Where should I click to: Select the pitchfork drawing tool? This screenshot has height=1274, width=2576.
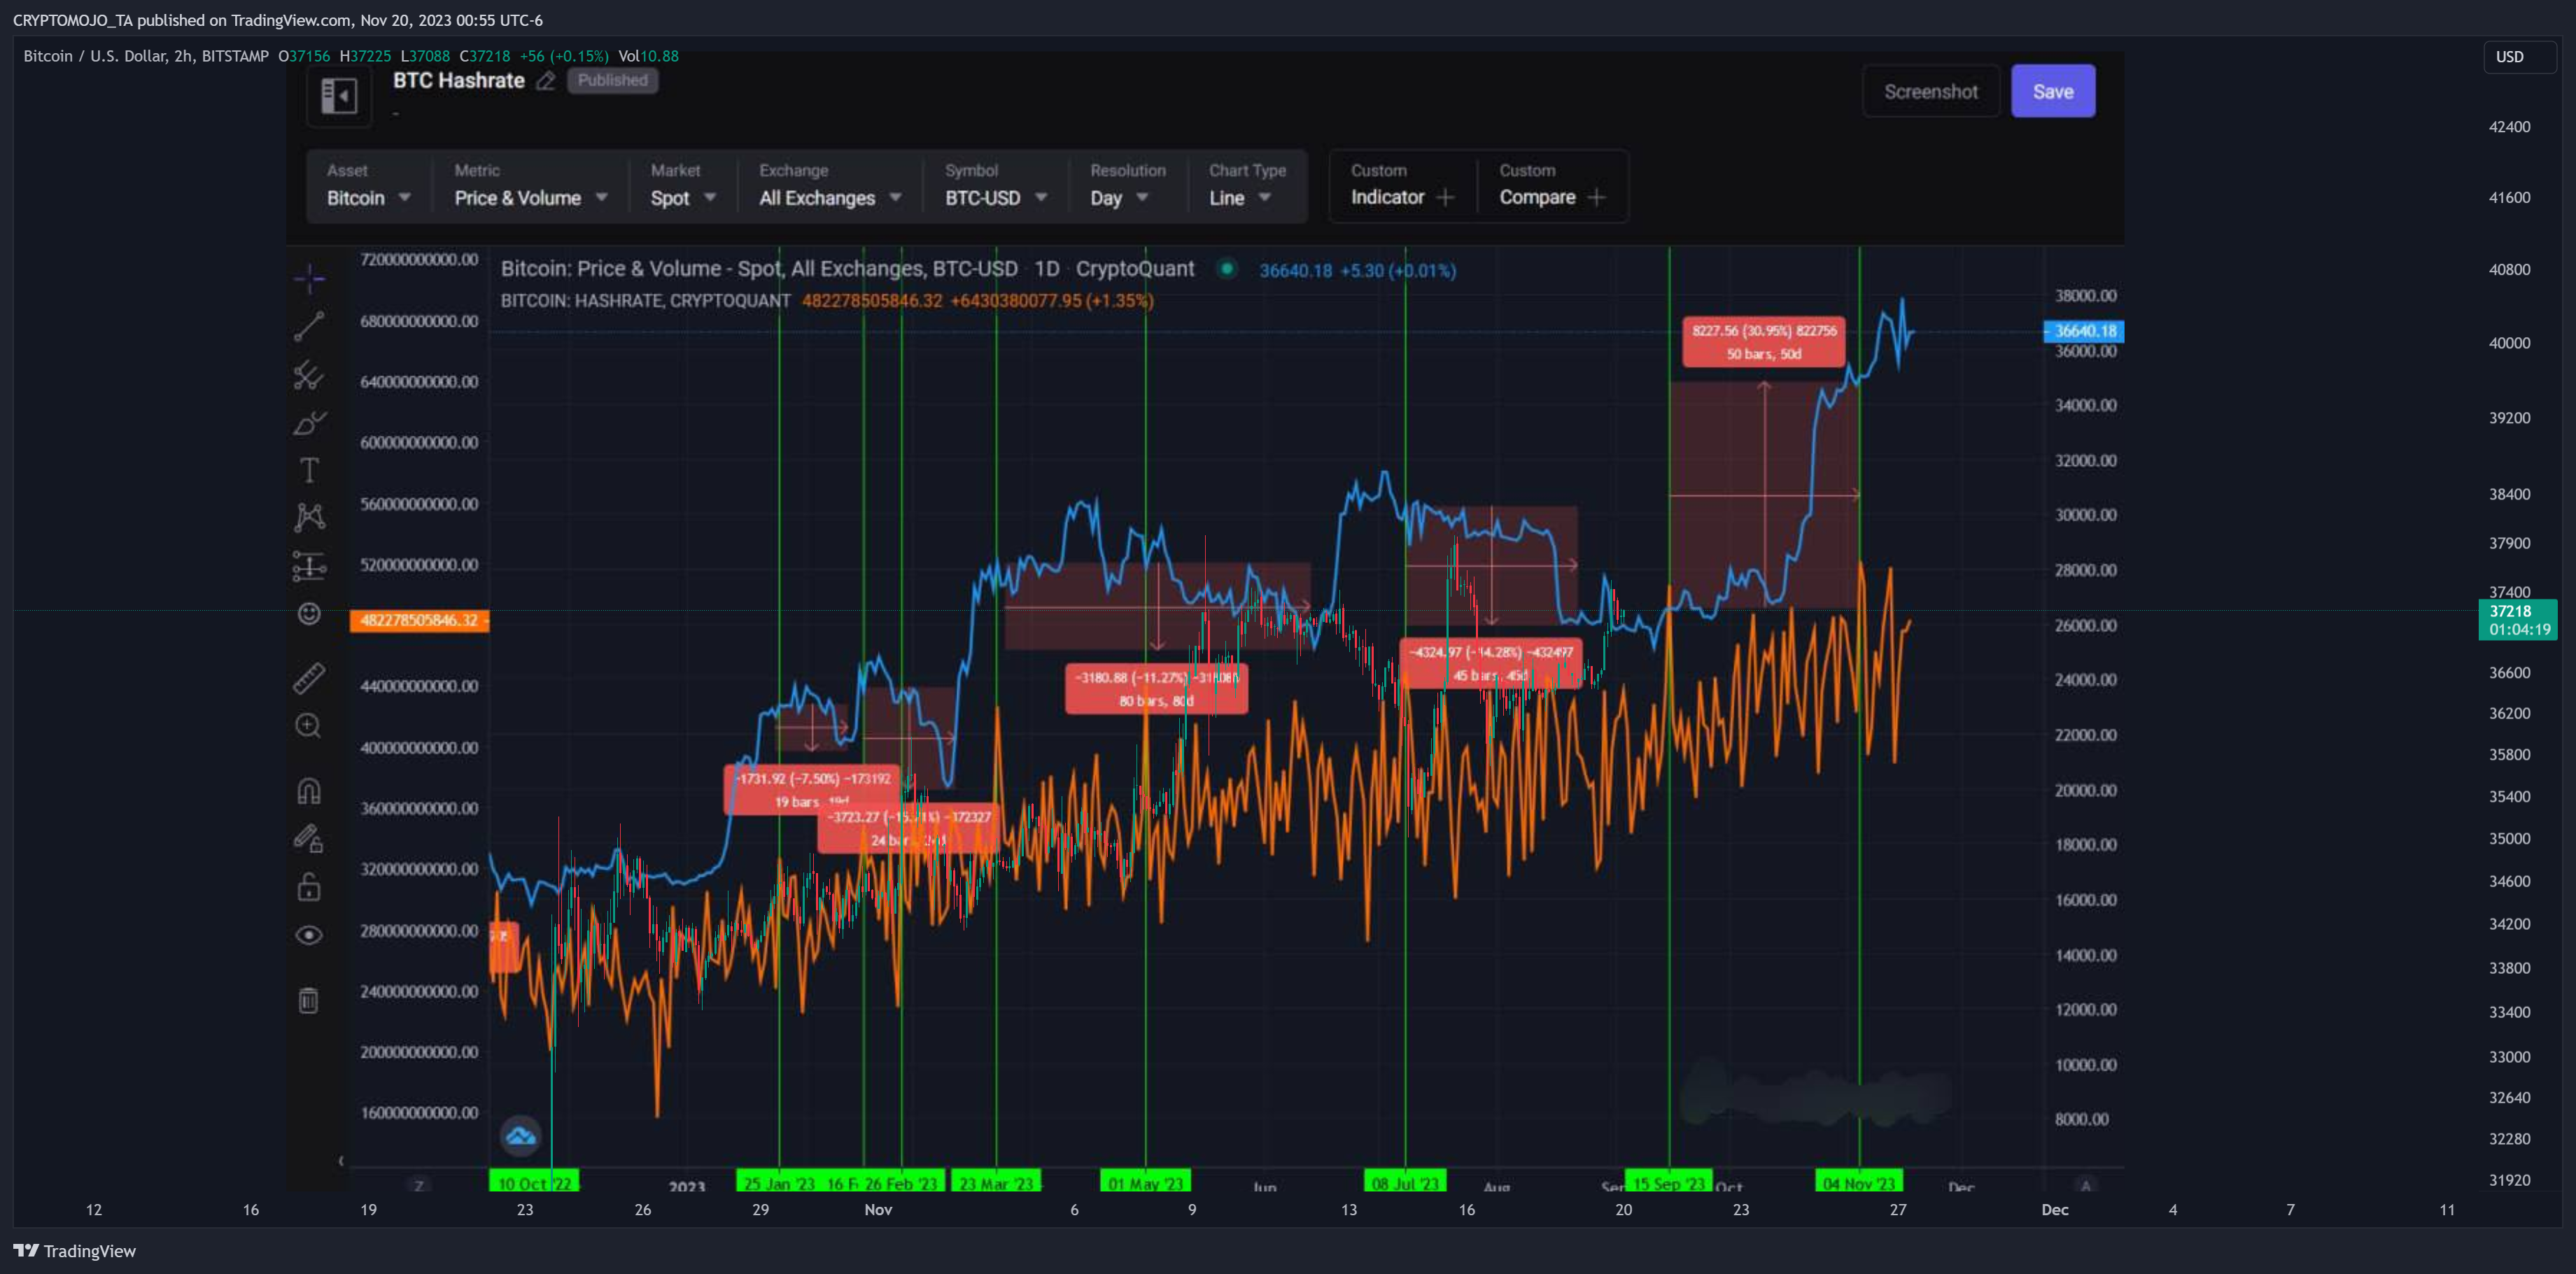pos(309,375)
